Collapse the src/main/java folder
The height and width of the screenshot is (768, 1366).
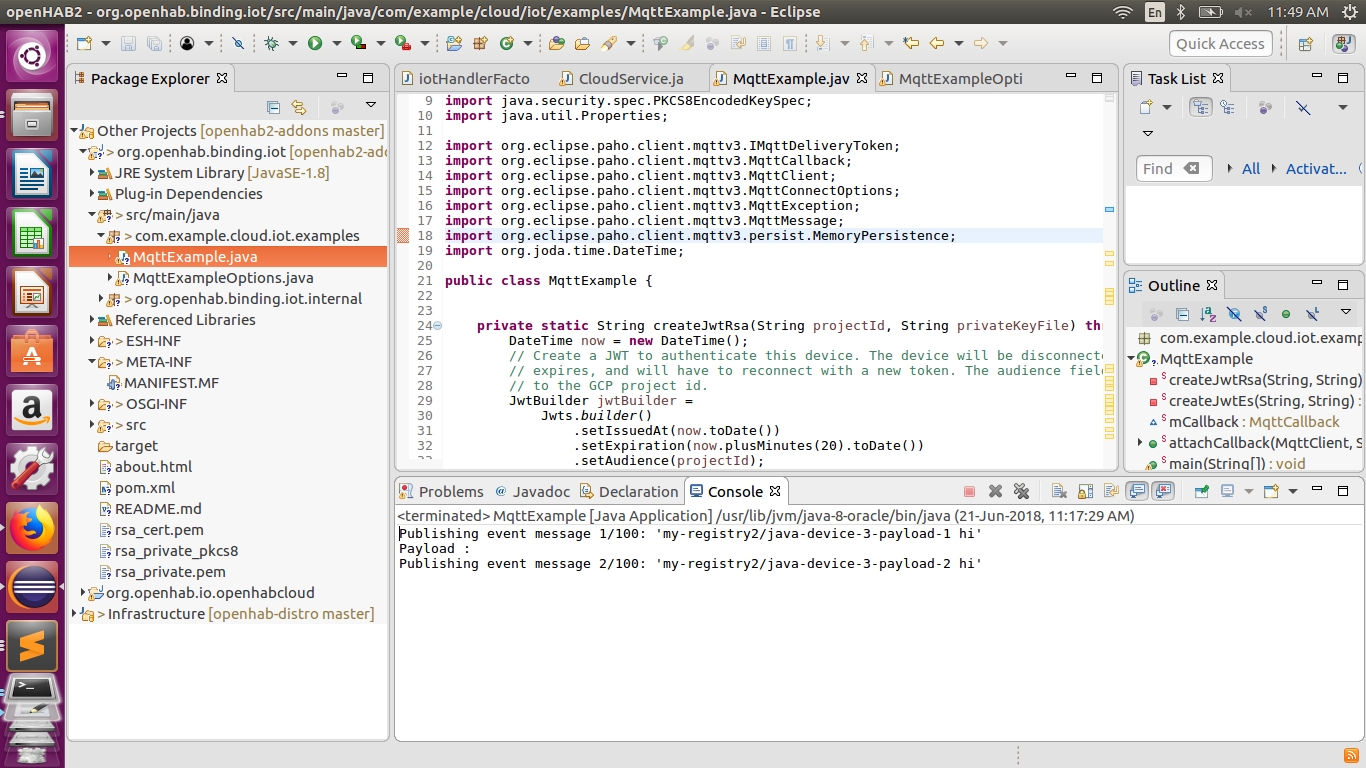pos(92,215)
